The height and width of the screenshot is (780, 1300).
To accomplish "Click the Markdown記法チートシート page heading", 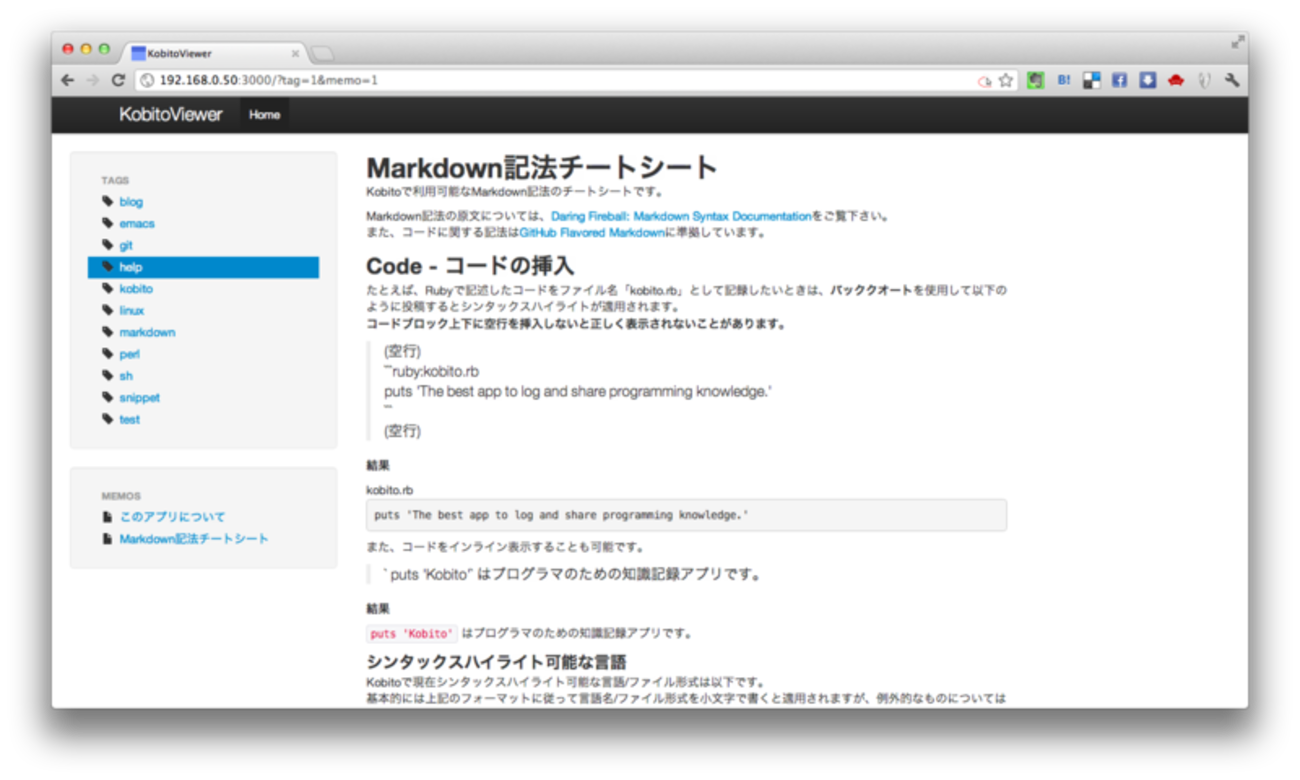I will click(542, 168).
